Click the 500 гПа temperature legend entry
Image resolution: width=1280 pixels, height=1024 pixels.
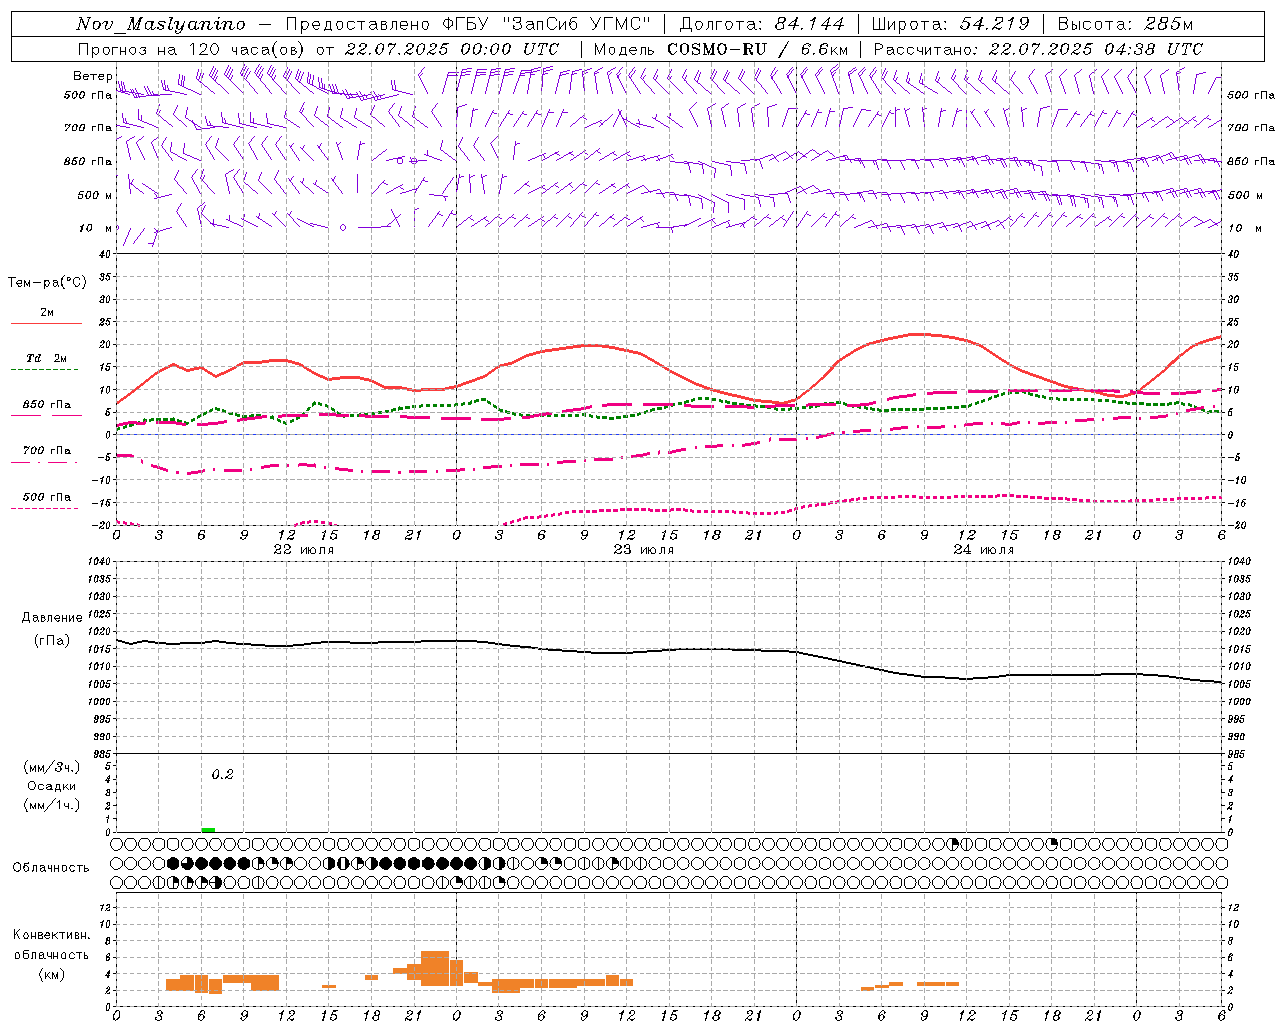pyautogui.click(x=47, y=497)
